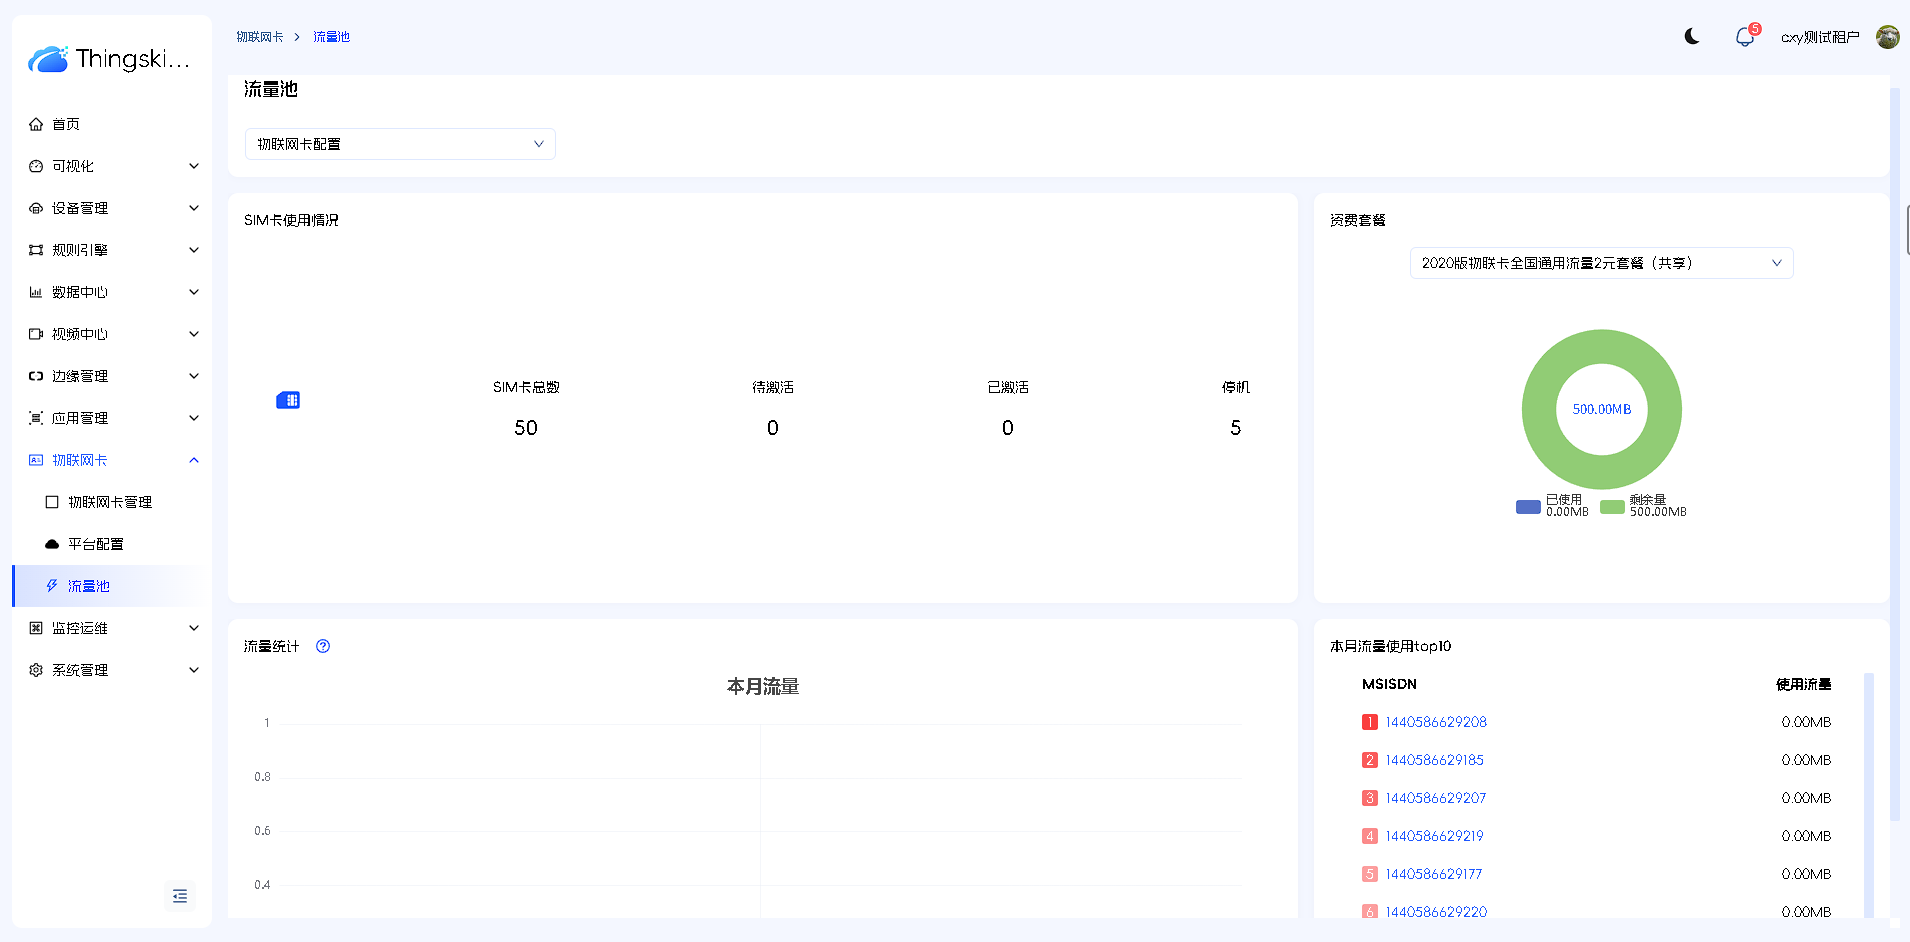
Task: Toggle the 已使用 blue legend swatch
Action: [x=1528, y=507]
